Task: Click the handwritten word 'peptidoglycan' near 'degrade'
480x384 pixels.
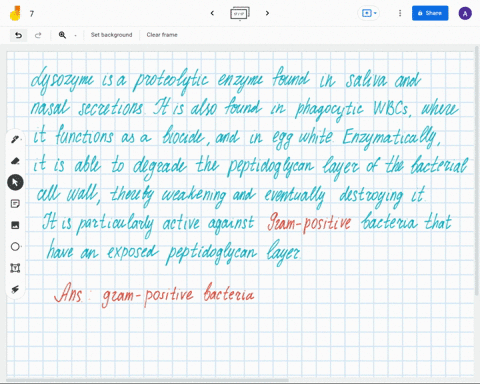Action: coord(271,166)
